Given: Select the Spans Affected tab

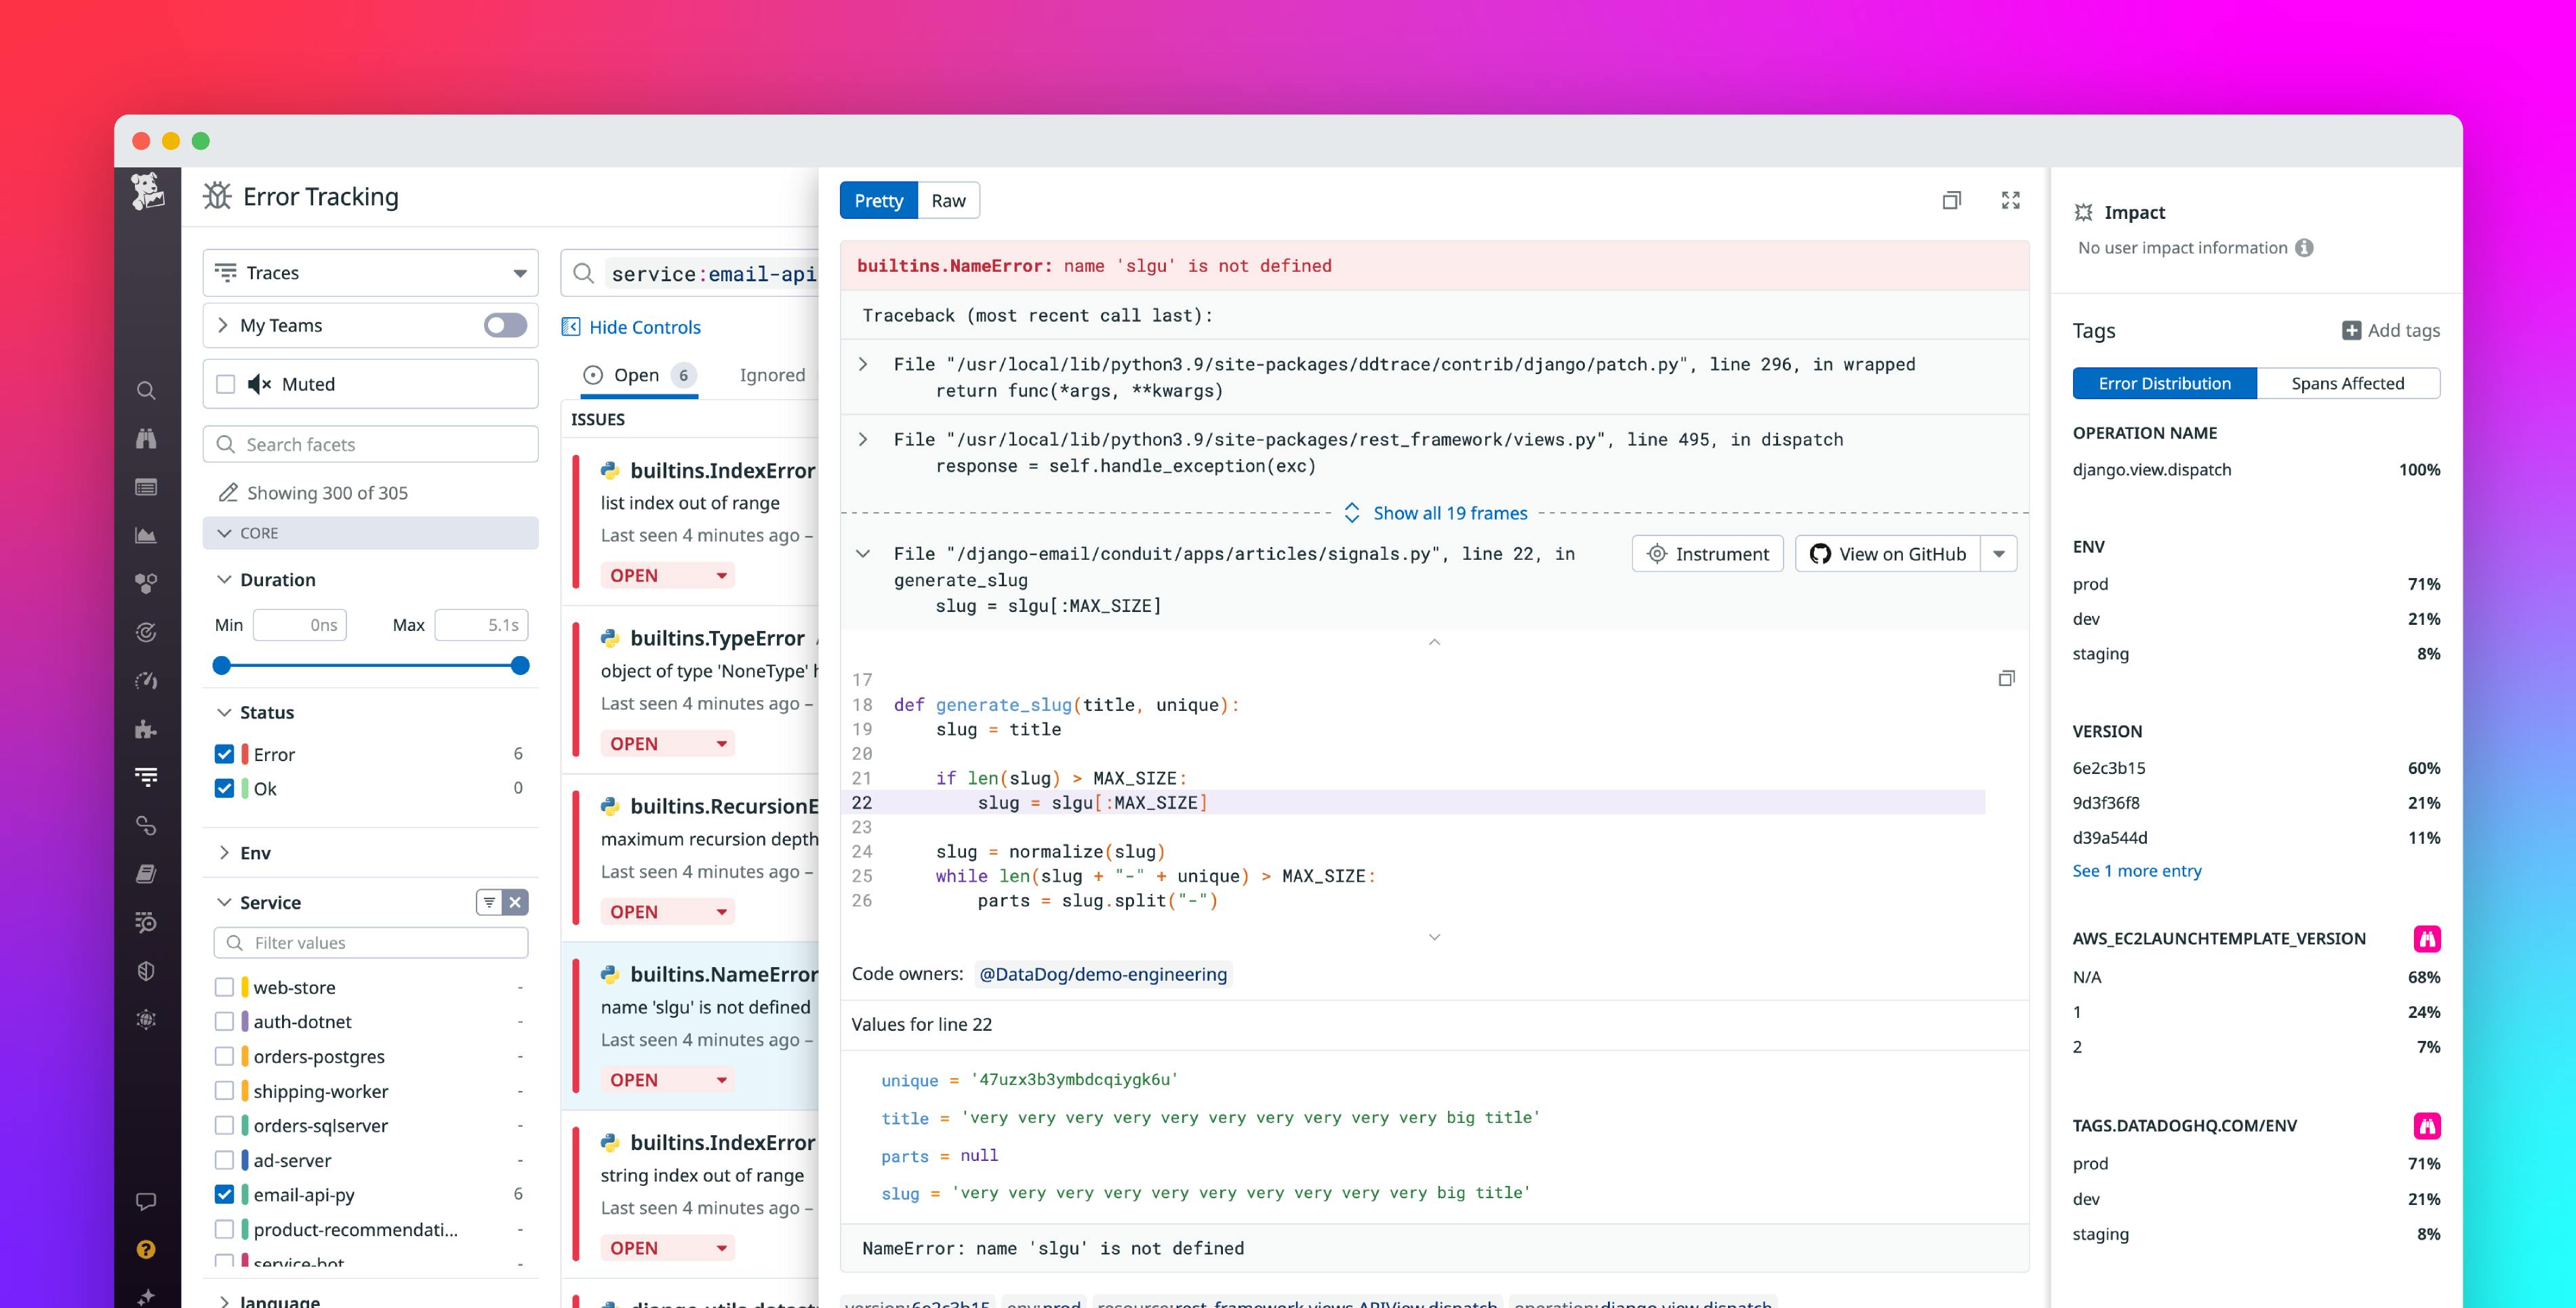Looking at the screenshot, I should (x=2348, y=383).
